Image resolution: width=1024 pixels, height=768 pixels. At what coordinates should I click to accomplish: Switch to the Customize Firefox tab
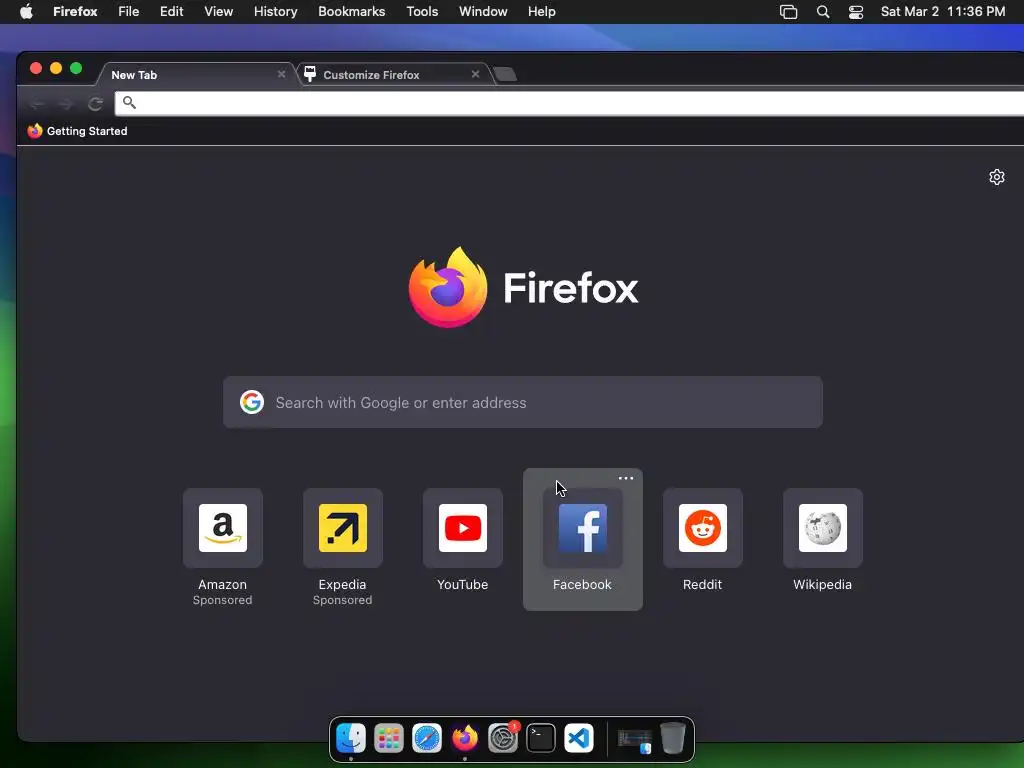pos(396,74)
